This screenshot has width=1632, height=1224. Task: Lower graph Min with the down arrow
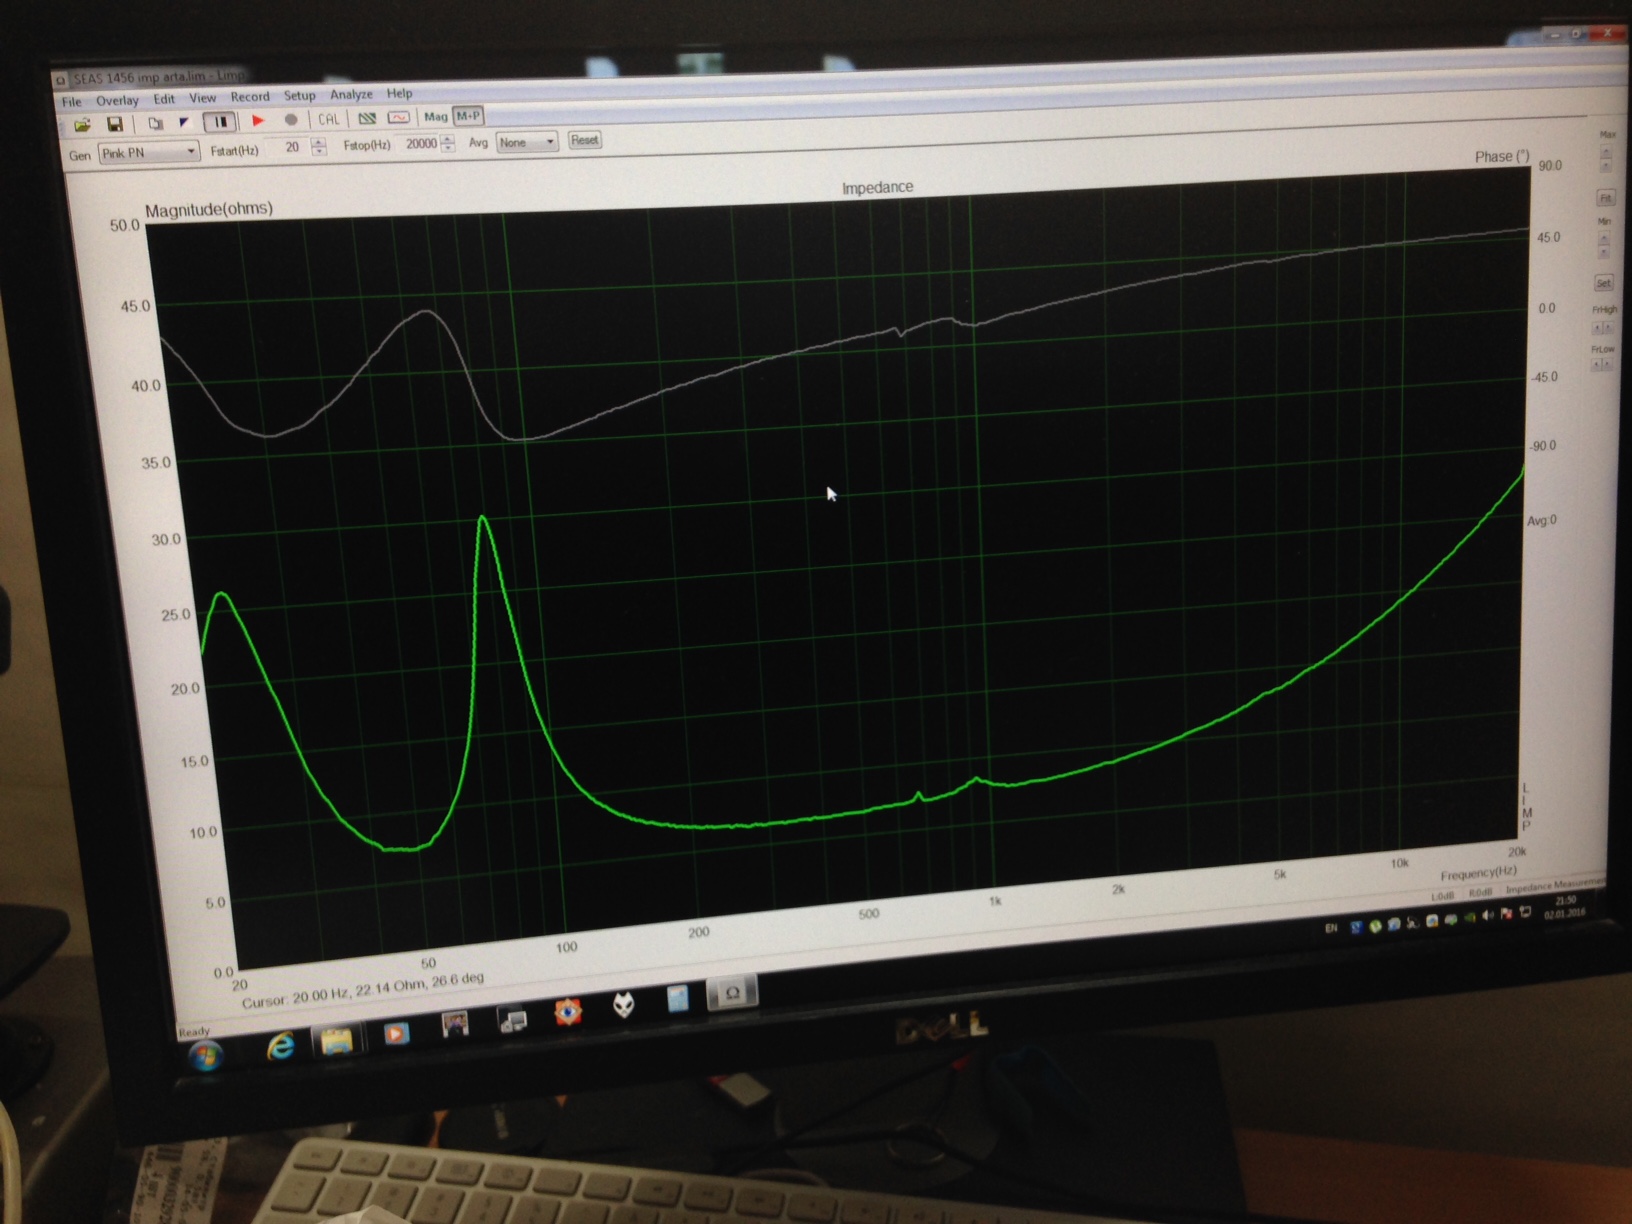pyautogui.click(x=1604, y=252)
